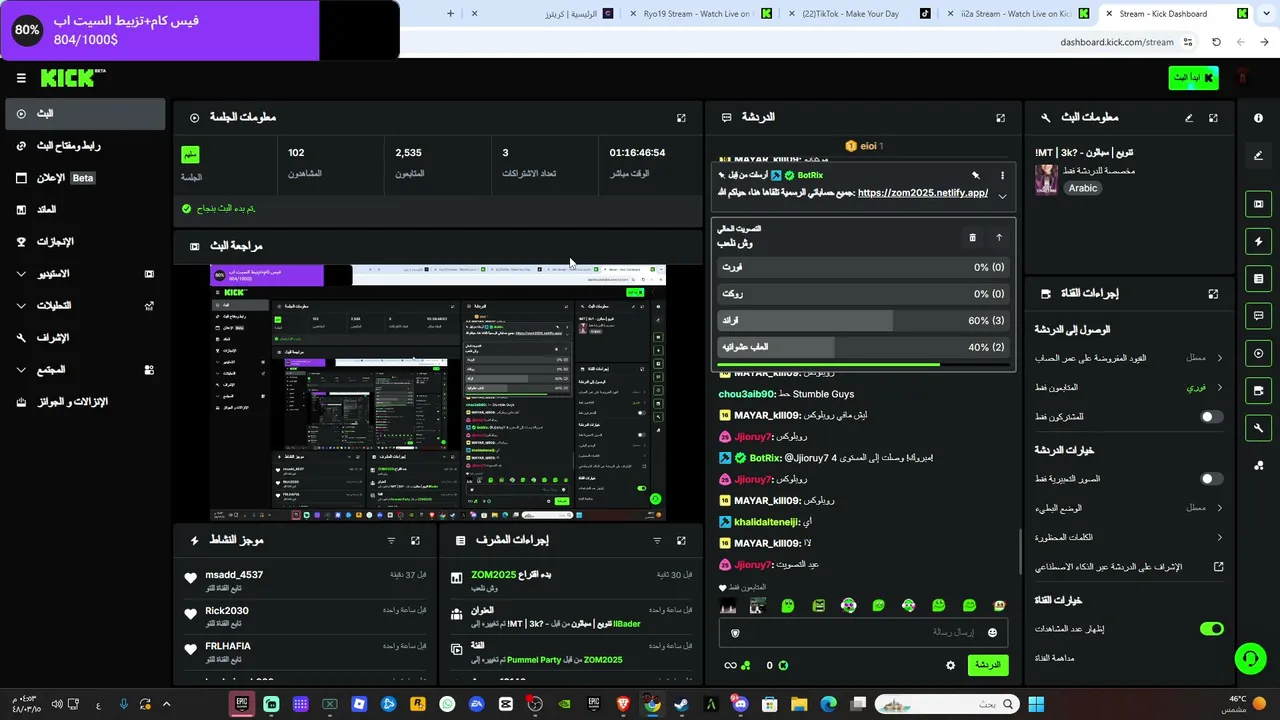Send message with the green الدردشة button
The height and width of the screenshot is (720, 1280).
point(988,666)
